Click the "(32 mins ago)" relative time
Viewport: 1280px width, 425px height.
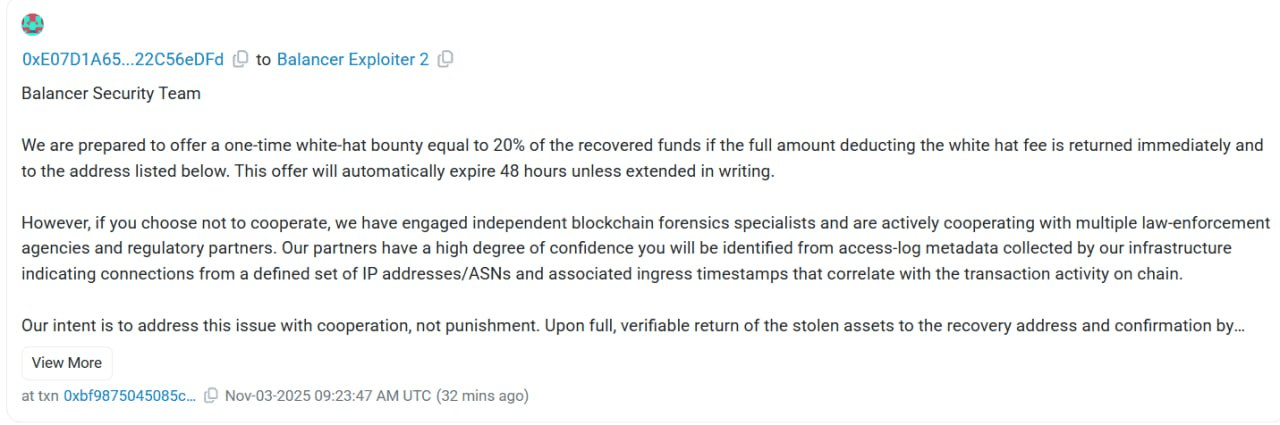pyautogui.click(x=482, y=396)
